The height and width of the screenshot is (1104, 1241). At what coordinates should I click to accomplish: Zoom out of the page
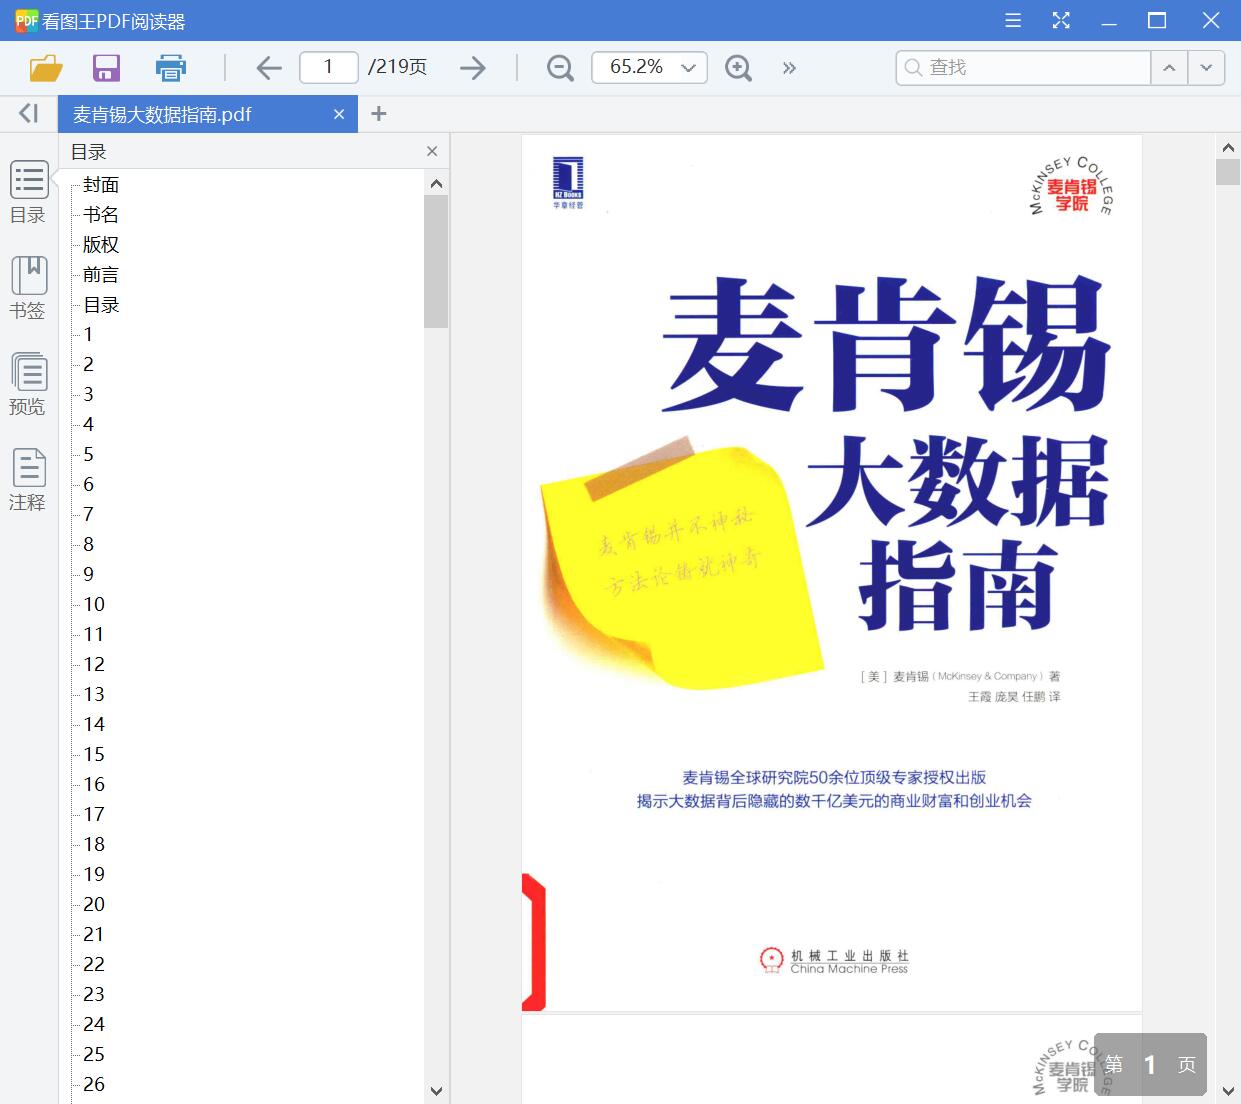pos(559,67)
